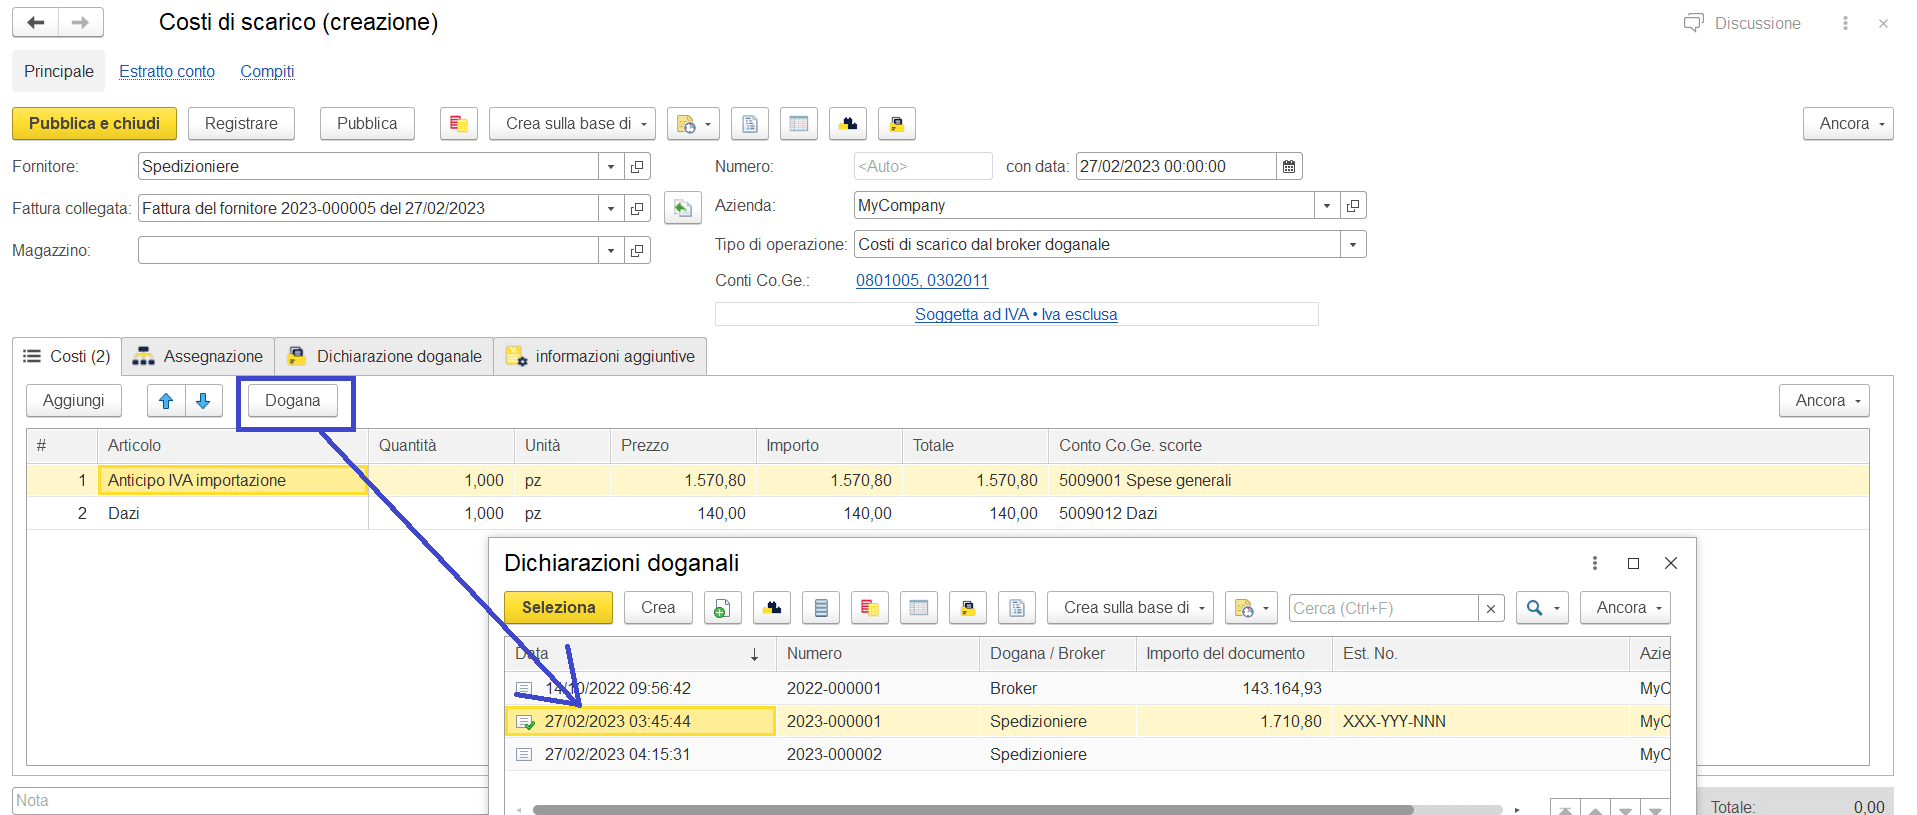Select the Dichiarazione doganale tab
This screenshot has width=1917, height=815.
point(384,357)
